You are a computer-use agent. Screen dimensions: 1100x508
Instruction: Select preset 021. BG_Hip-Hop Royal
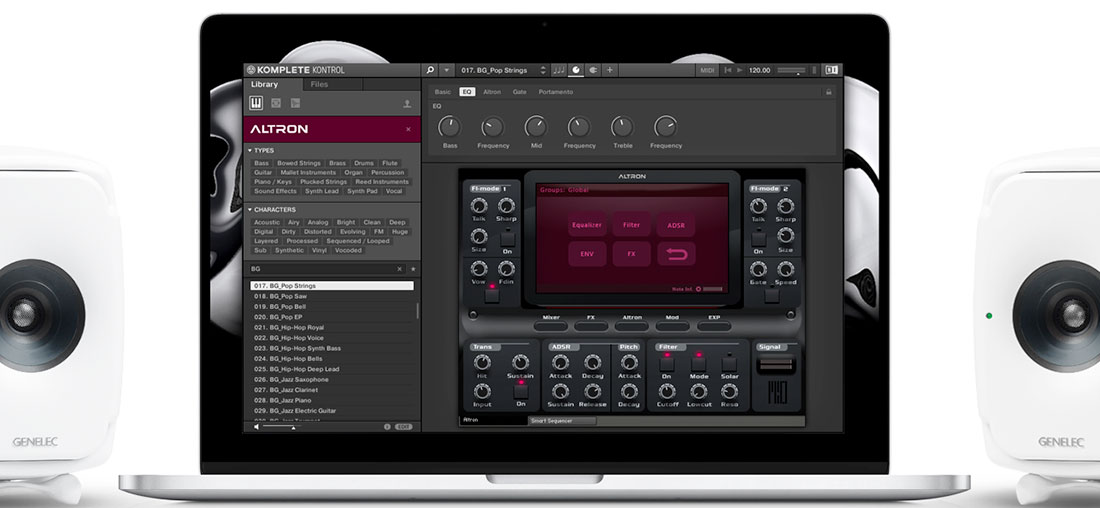(x=332, y=328)
